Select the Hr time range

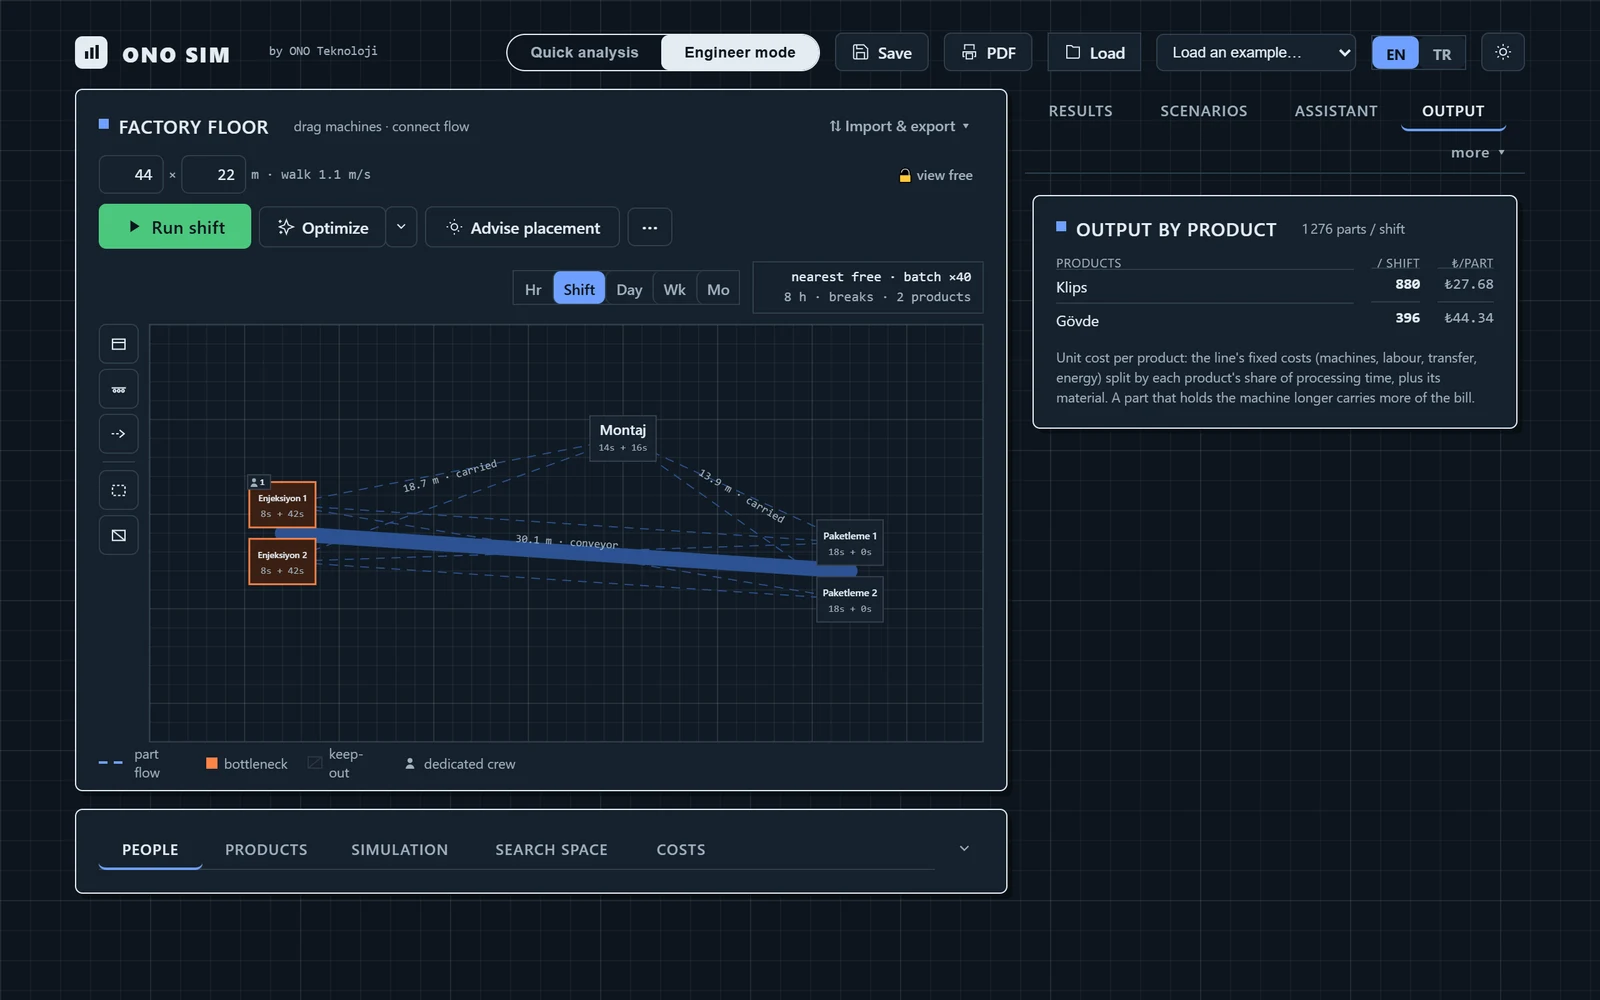(x=533, y=289)
